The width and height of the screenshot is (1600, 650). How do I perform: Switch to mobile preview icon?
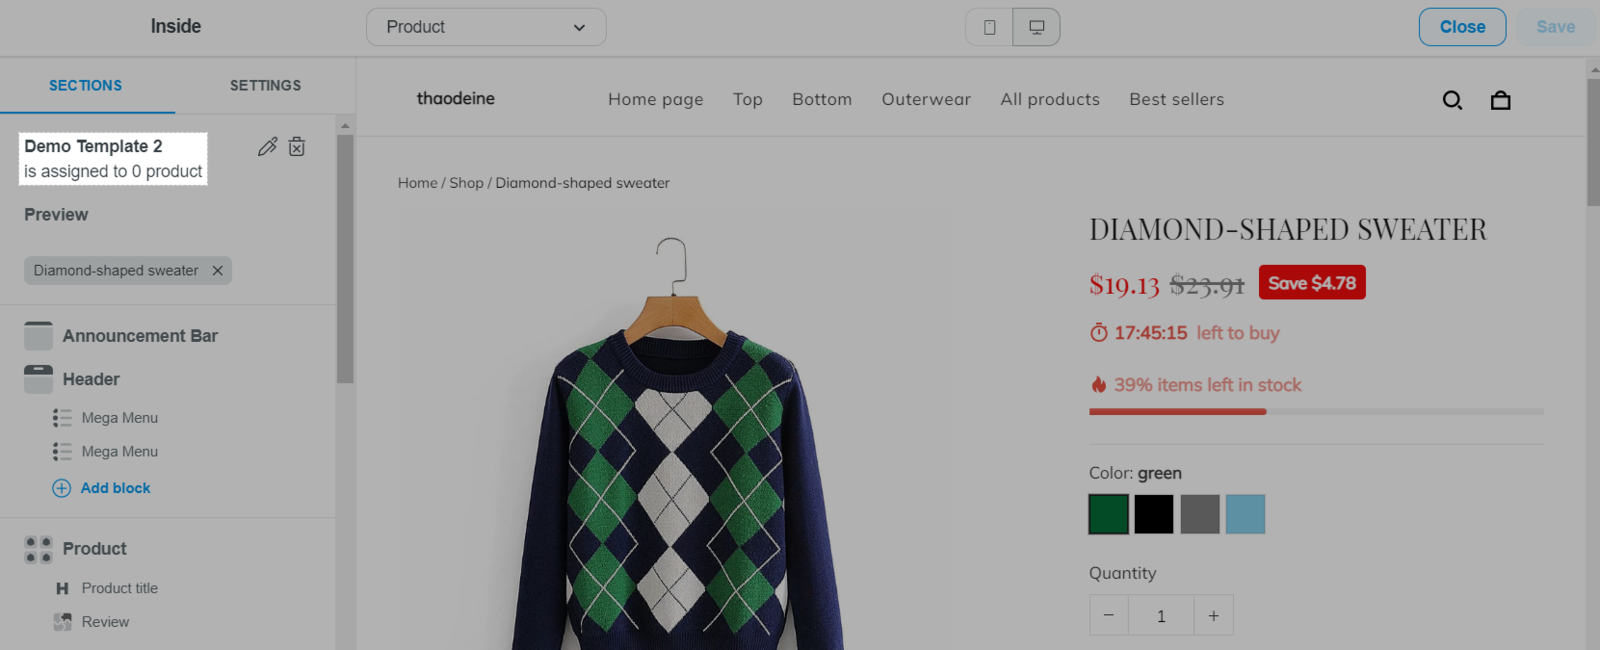click(x=989, y=27)
